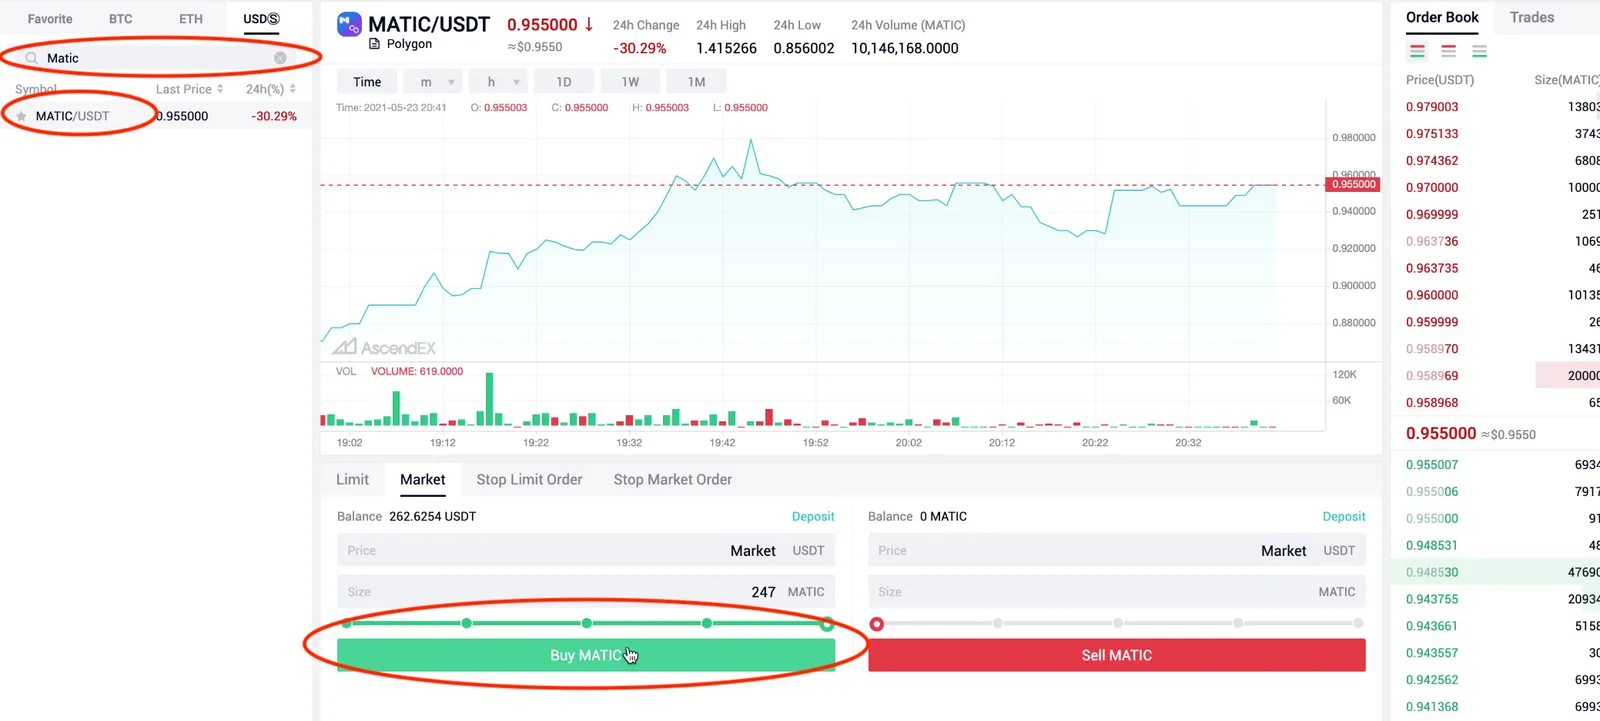Focus the buy Size field showing 247
Image resolution: width=1600 pixels, height=721 pixels.
pyautogui.click(x=586, y=592)
